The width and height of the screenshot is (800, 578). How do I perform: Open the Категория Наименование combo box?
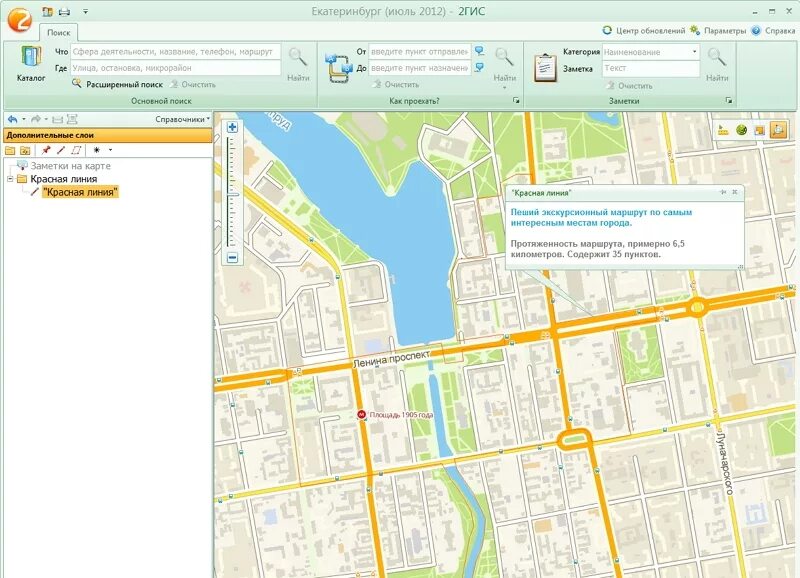point(651,52)
